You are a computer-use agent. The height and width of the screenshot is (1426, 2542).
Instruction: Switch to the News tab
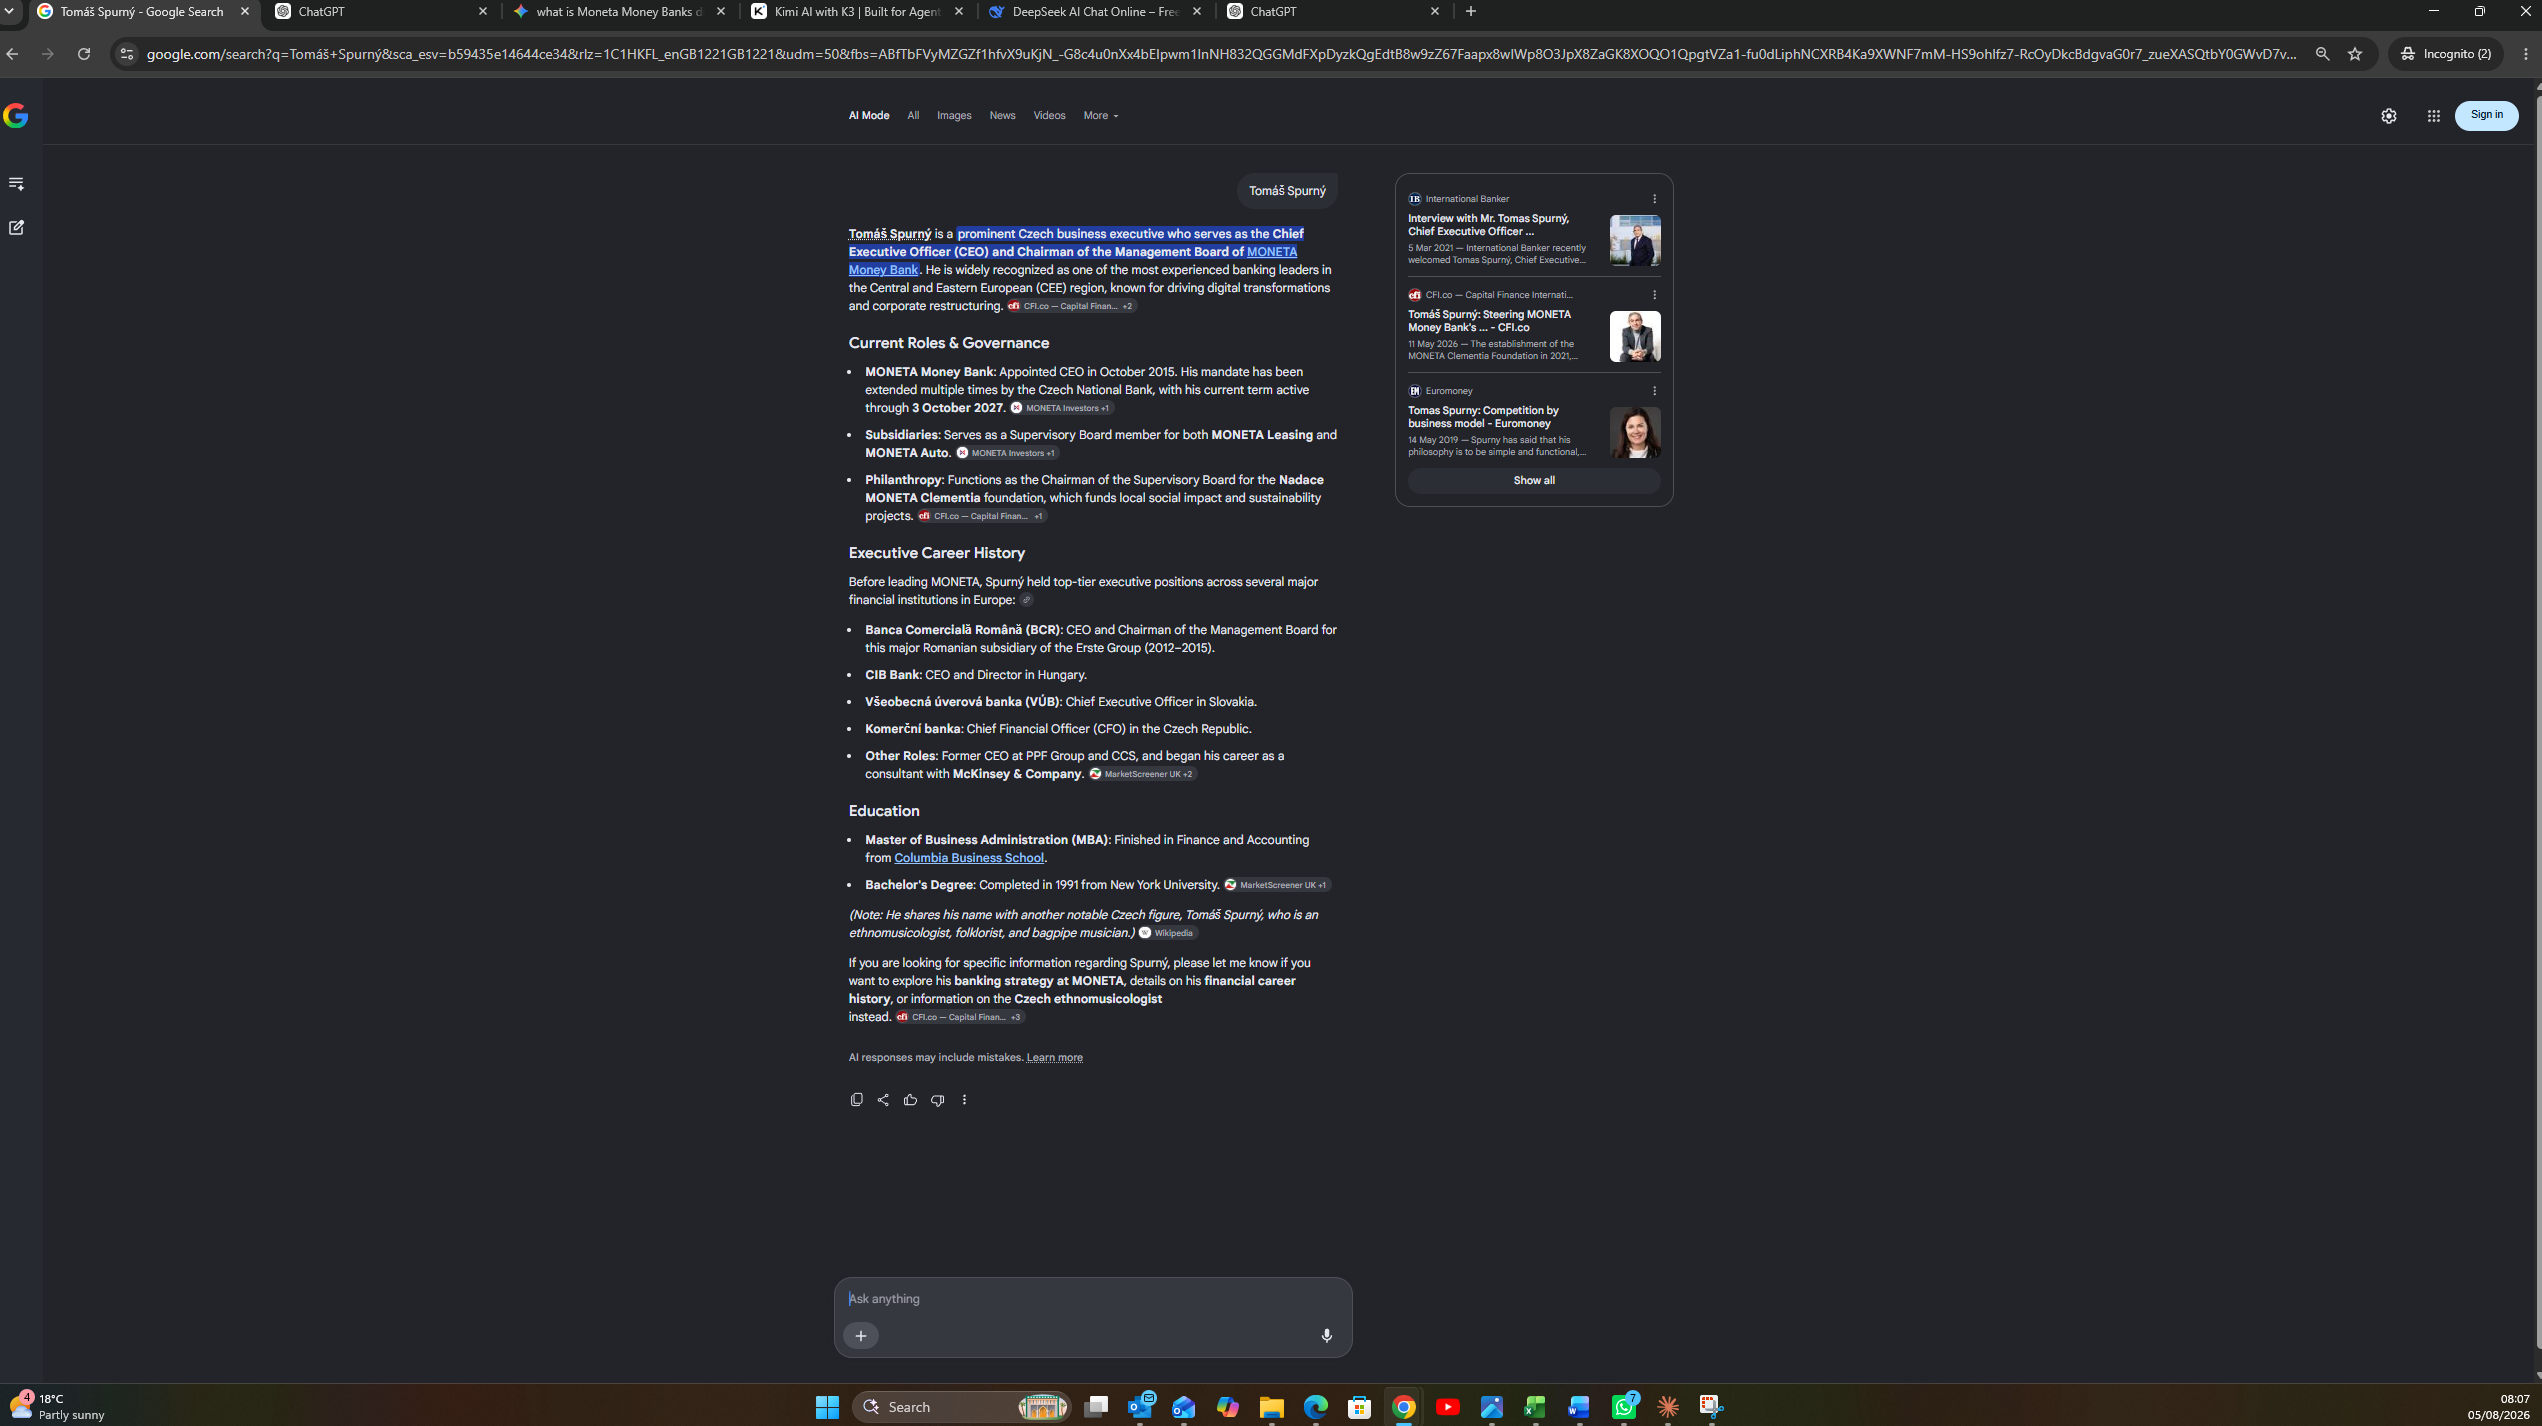(x=1002, y=116)
